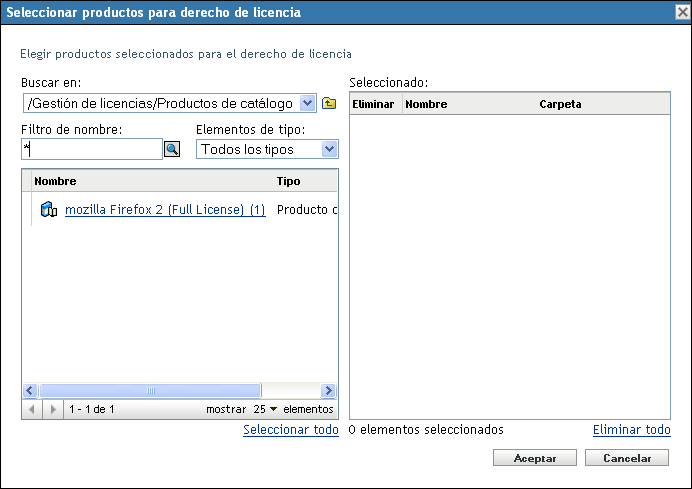Click into the Filtro de nombre field
This screenshot has height=489, width=692.
(92, 149)
